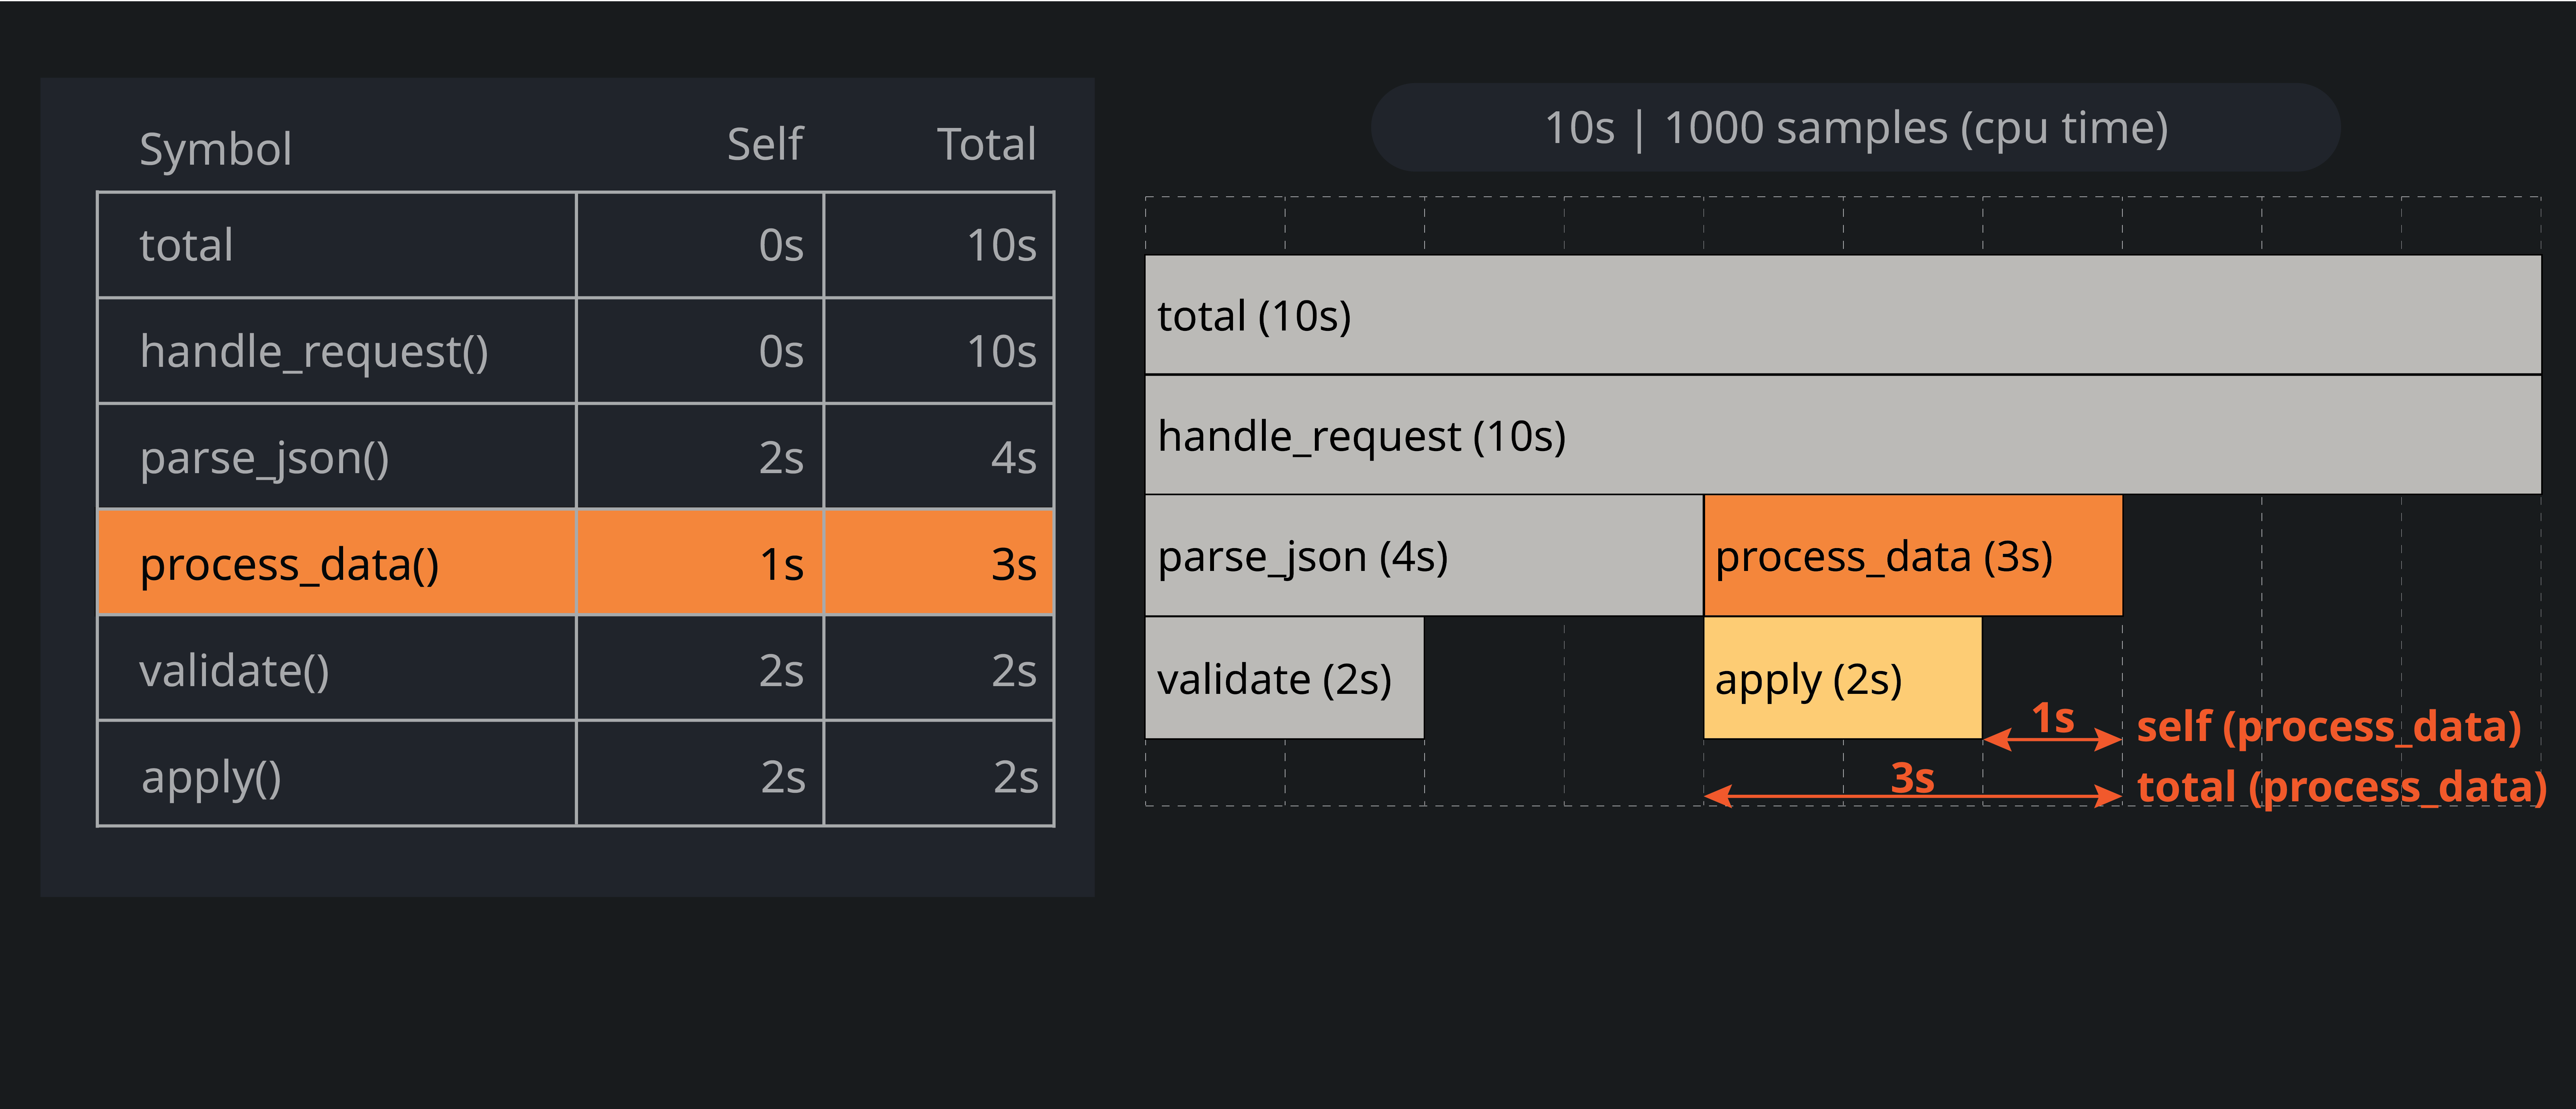Click the 10s samples summary pill
This screenshot has height=1109, width=2576.
tap(1855, 128)
